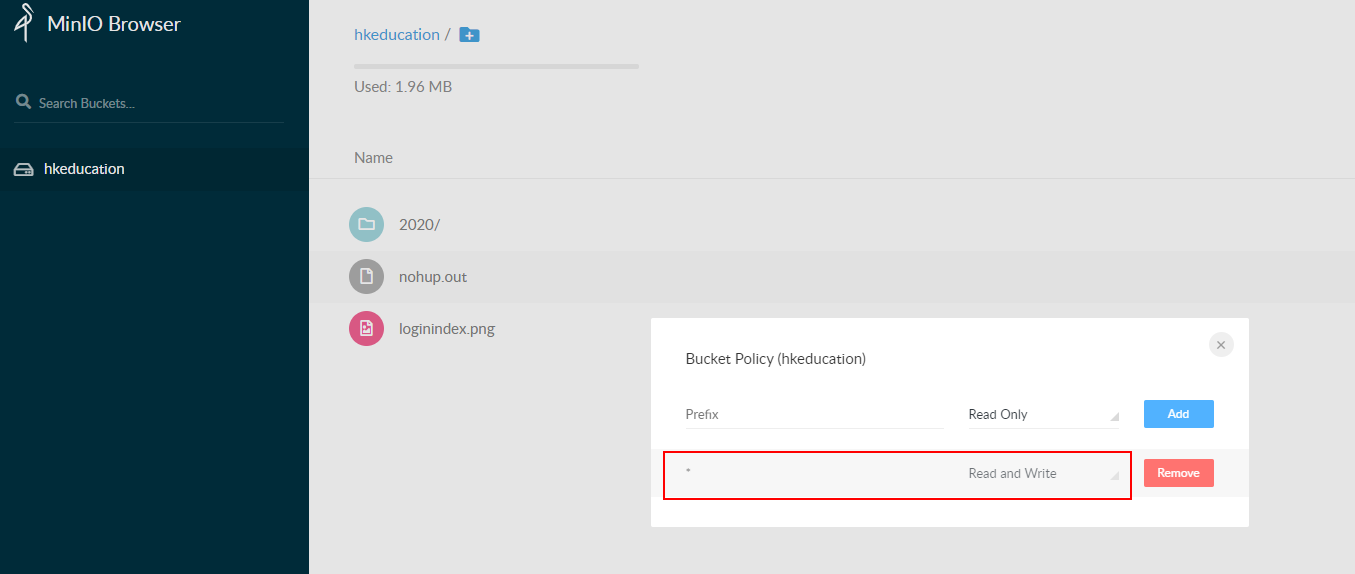Select hkeducation bucket in sidebar
Image resolution: width=1355 pixels, height=574 pixels.
(154, 169)
